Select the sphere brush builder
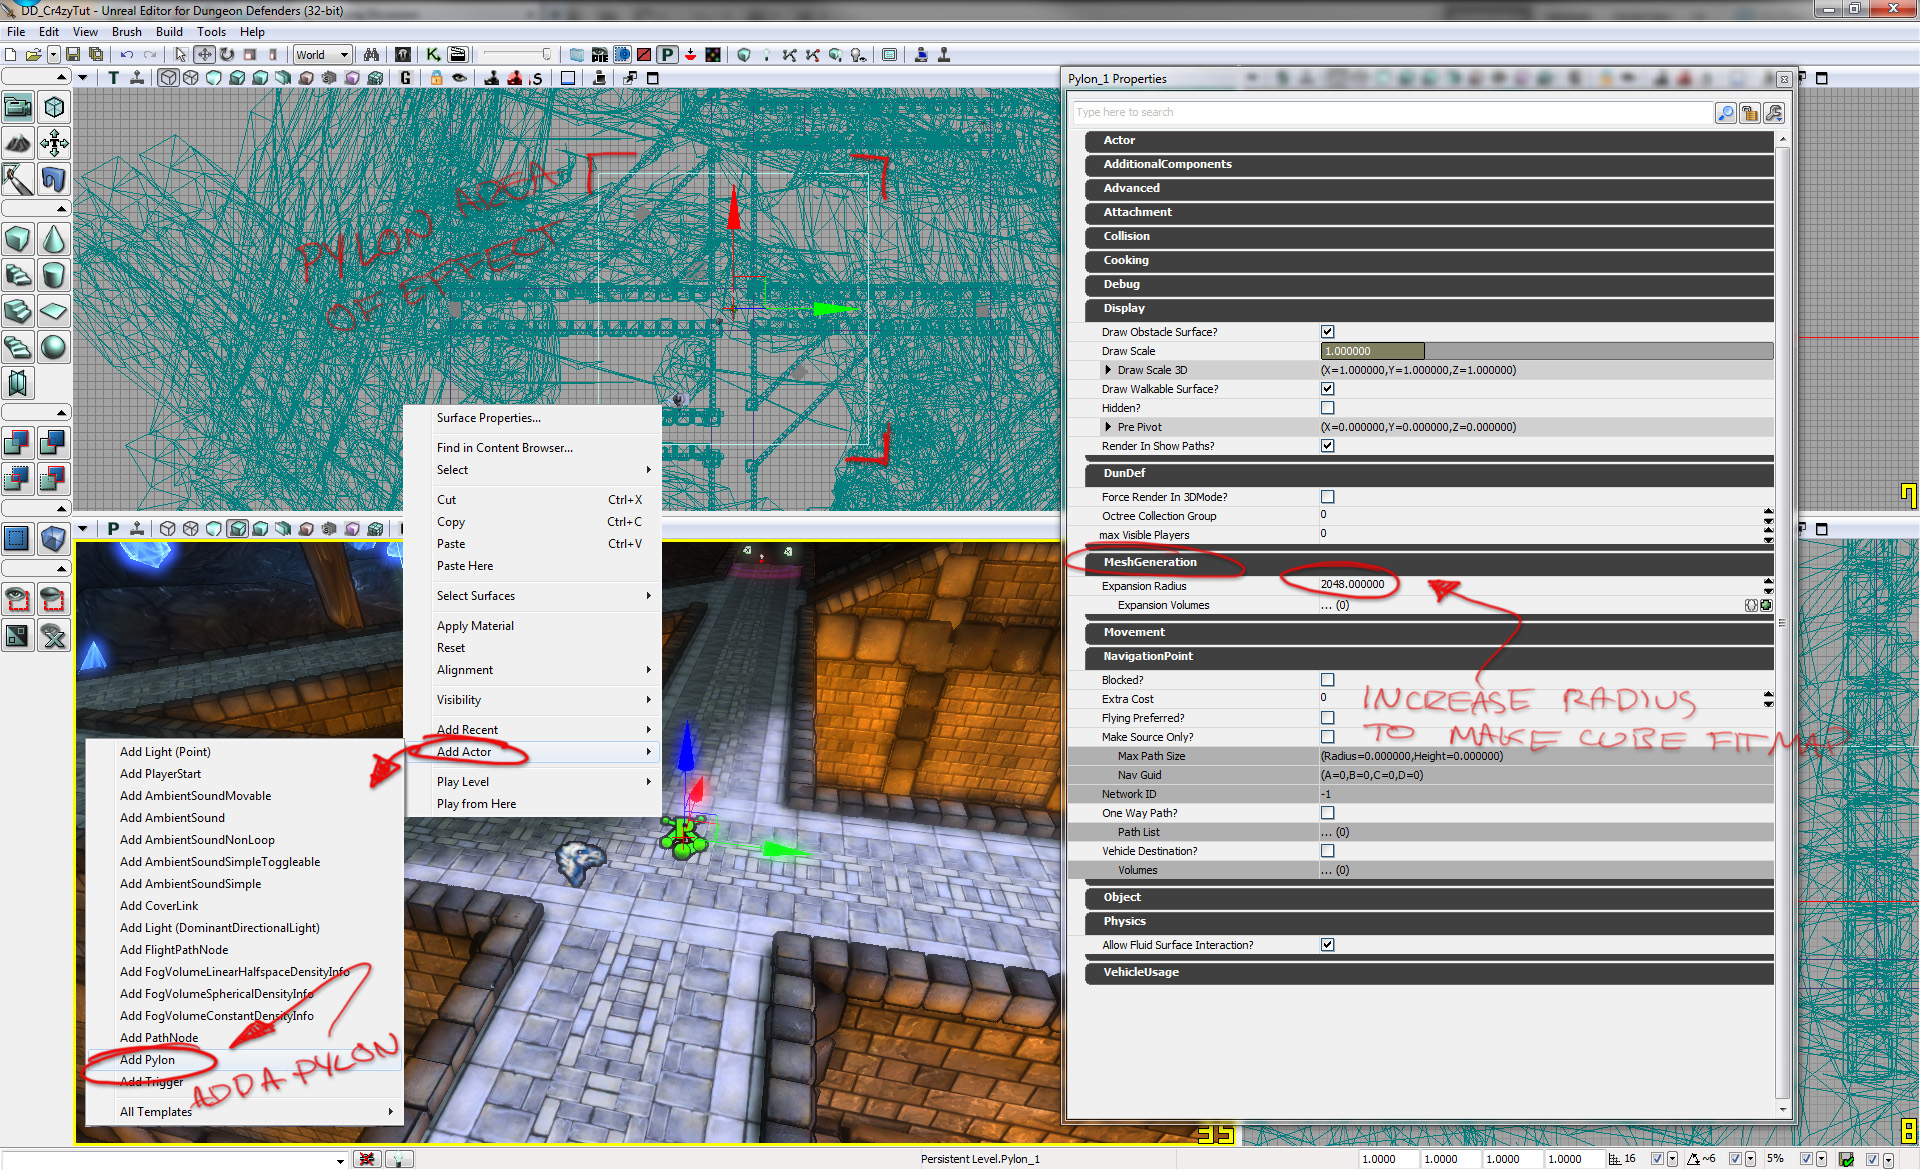Image resolution: width=1920 pixels, height=1170 pixels. (x=54, y=347)
